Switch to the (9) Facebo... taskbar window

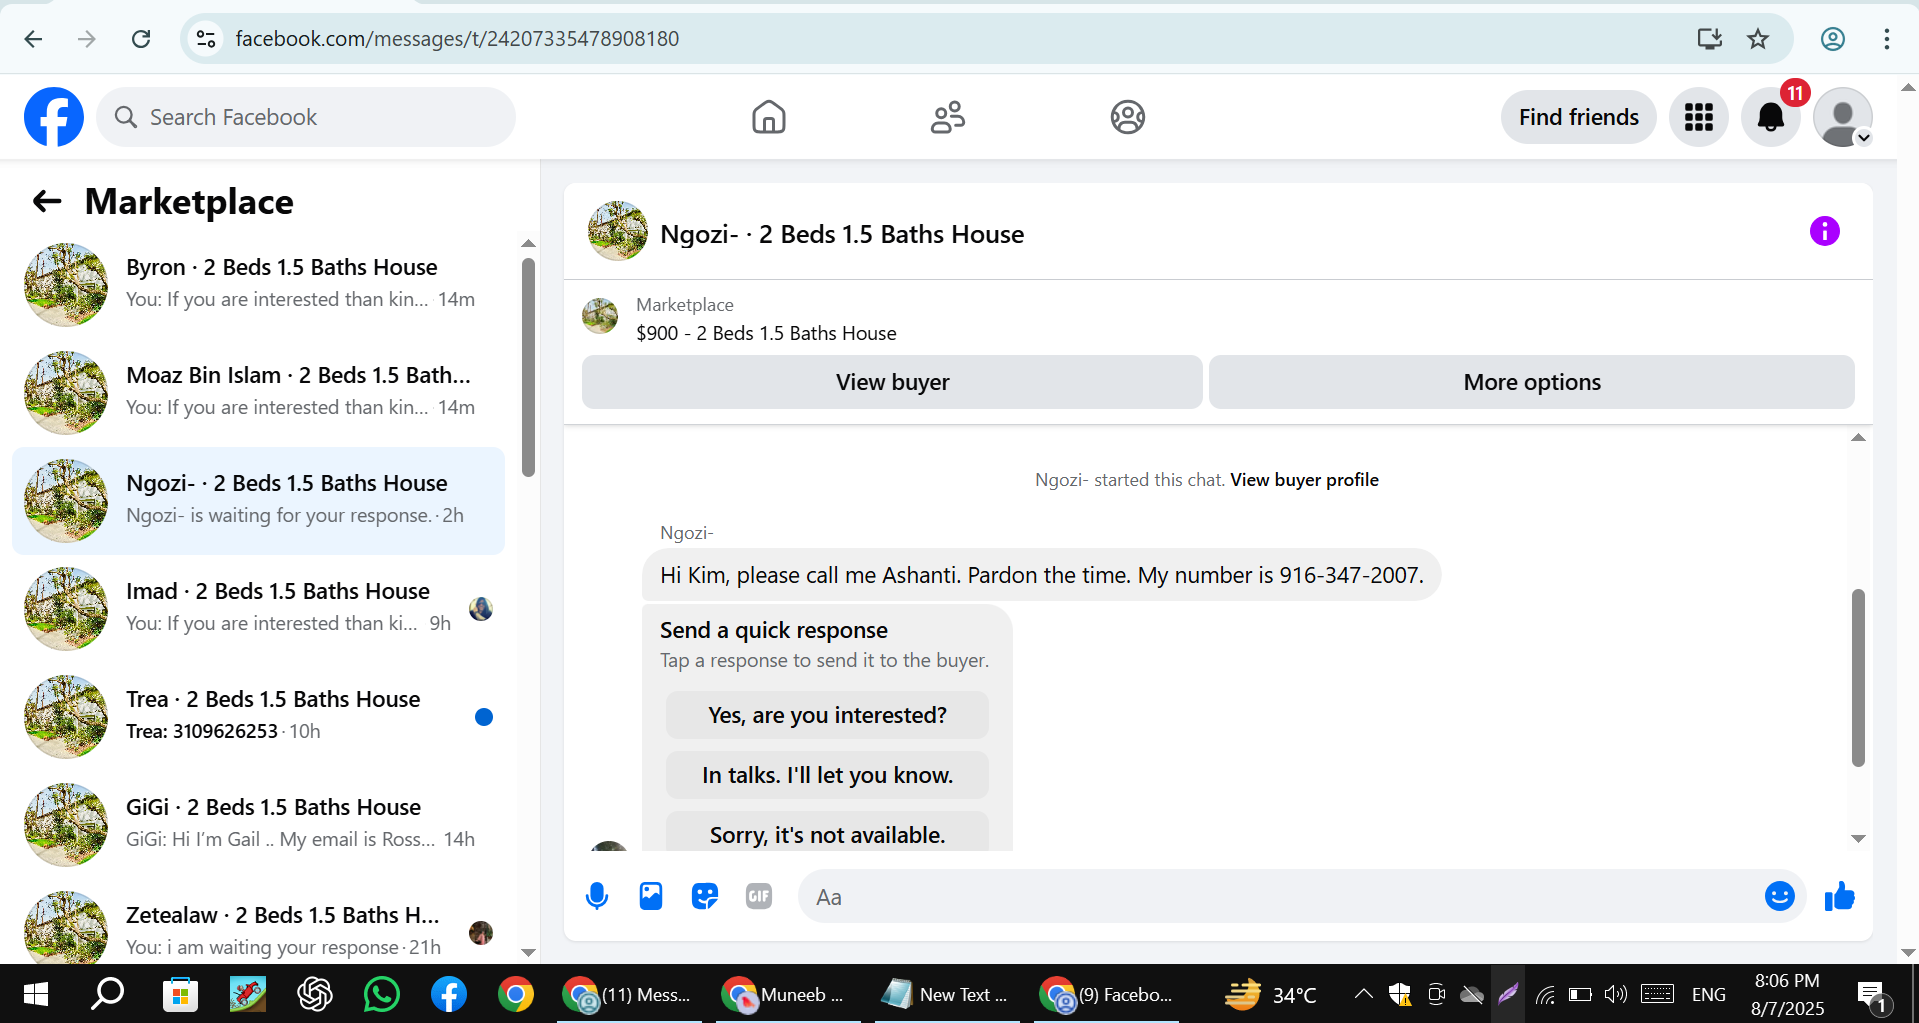(x=1106, y=994)
